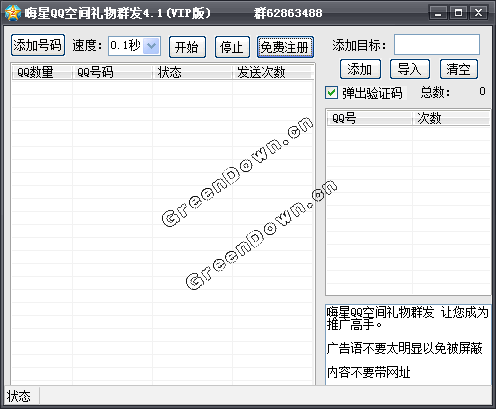Viewport: 496px width, 409px height.
Task: Stop sending with 停止 button
Action: [x=232, y=47]
